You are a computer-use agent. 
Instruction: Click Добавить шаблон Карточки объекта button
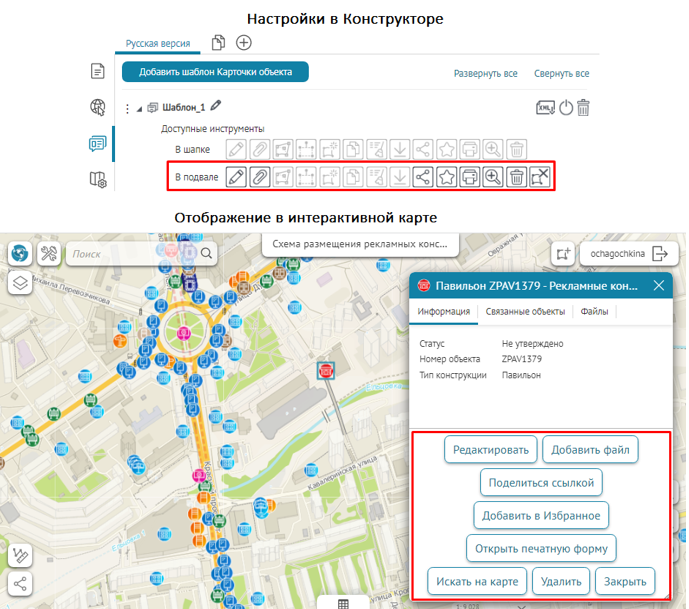point(215,72)
